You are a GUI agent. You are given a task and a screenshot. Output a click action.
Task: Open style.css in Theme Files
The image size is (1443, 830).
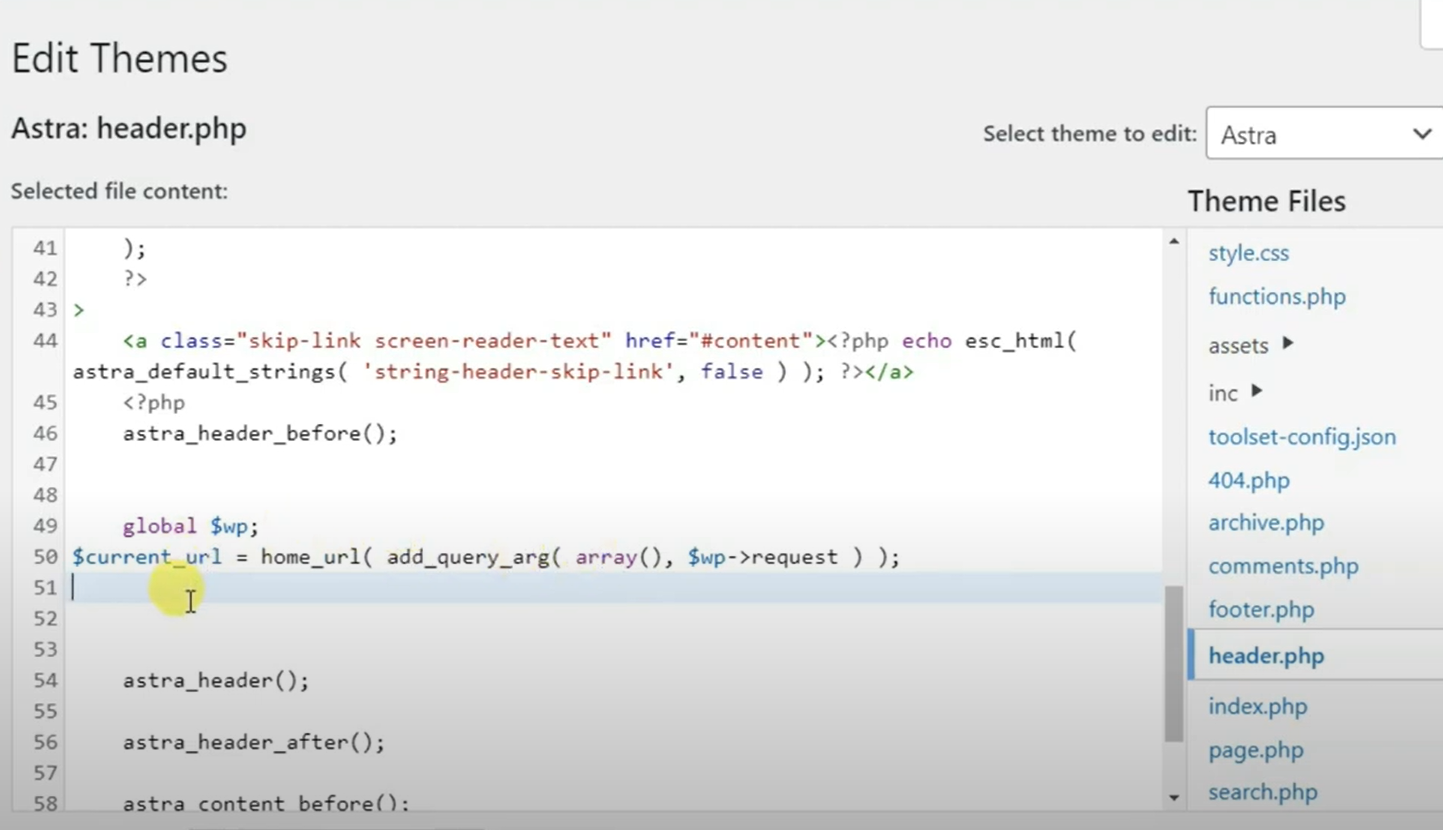click(1248, 253)
